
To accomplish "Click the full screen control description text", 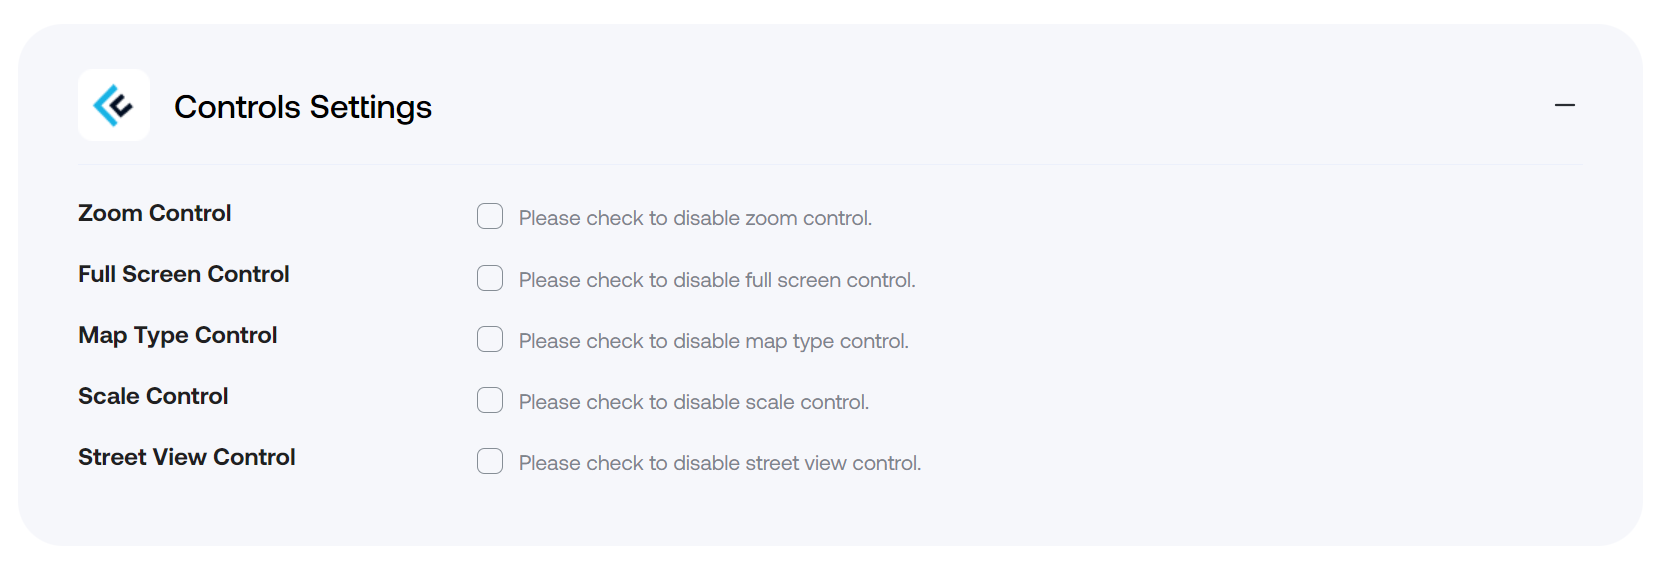I will pyautogui.click(x=716, y=280).
